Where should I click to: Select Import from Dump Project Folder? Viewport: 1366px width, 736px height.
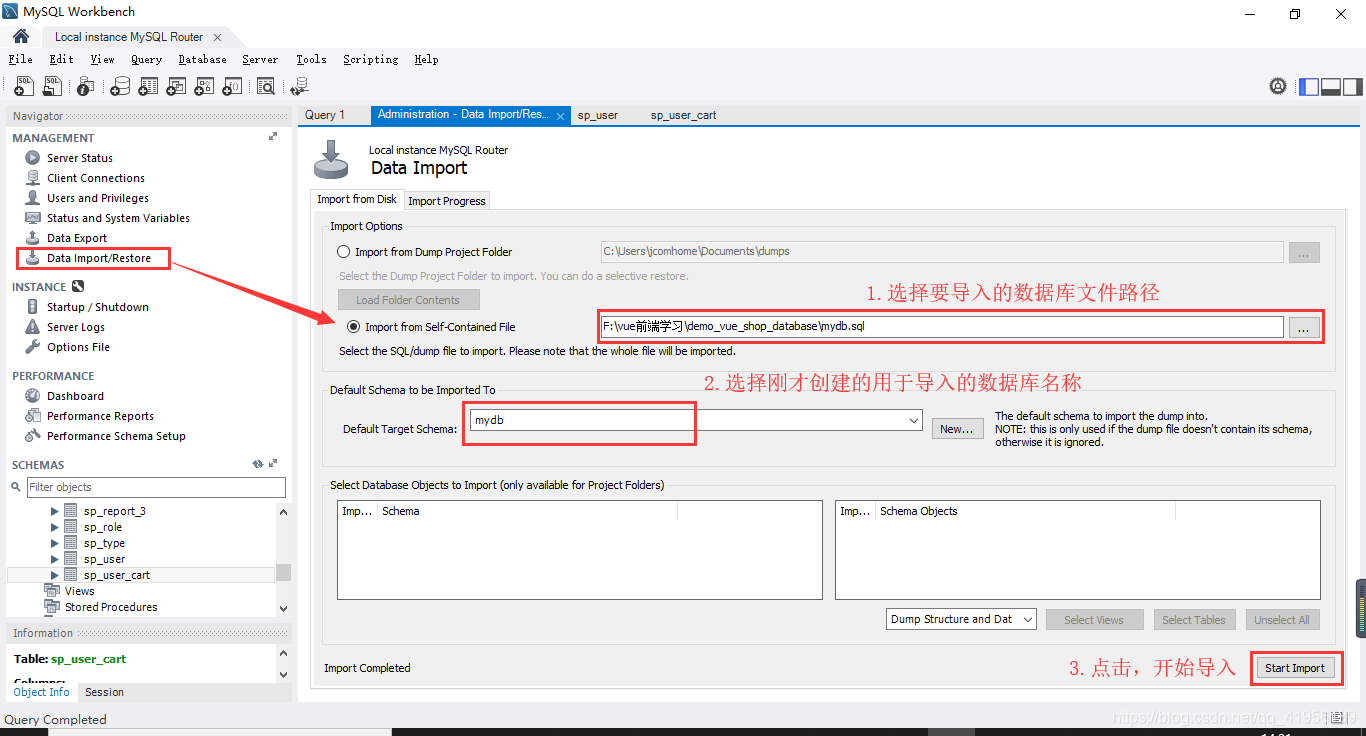344,252
